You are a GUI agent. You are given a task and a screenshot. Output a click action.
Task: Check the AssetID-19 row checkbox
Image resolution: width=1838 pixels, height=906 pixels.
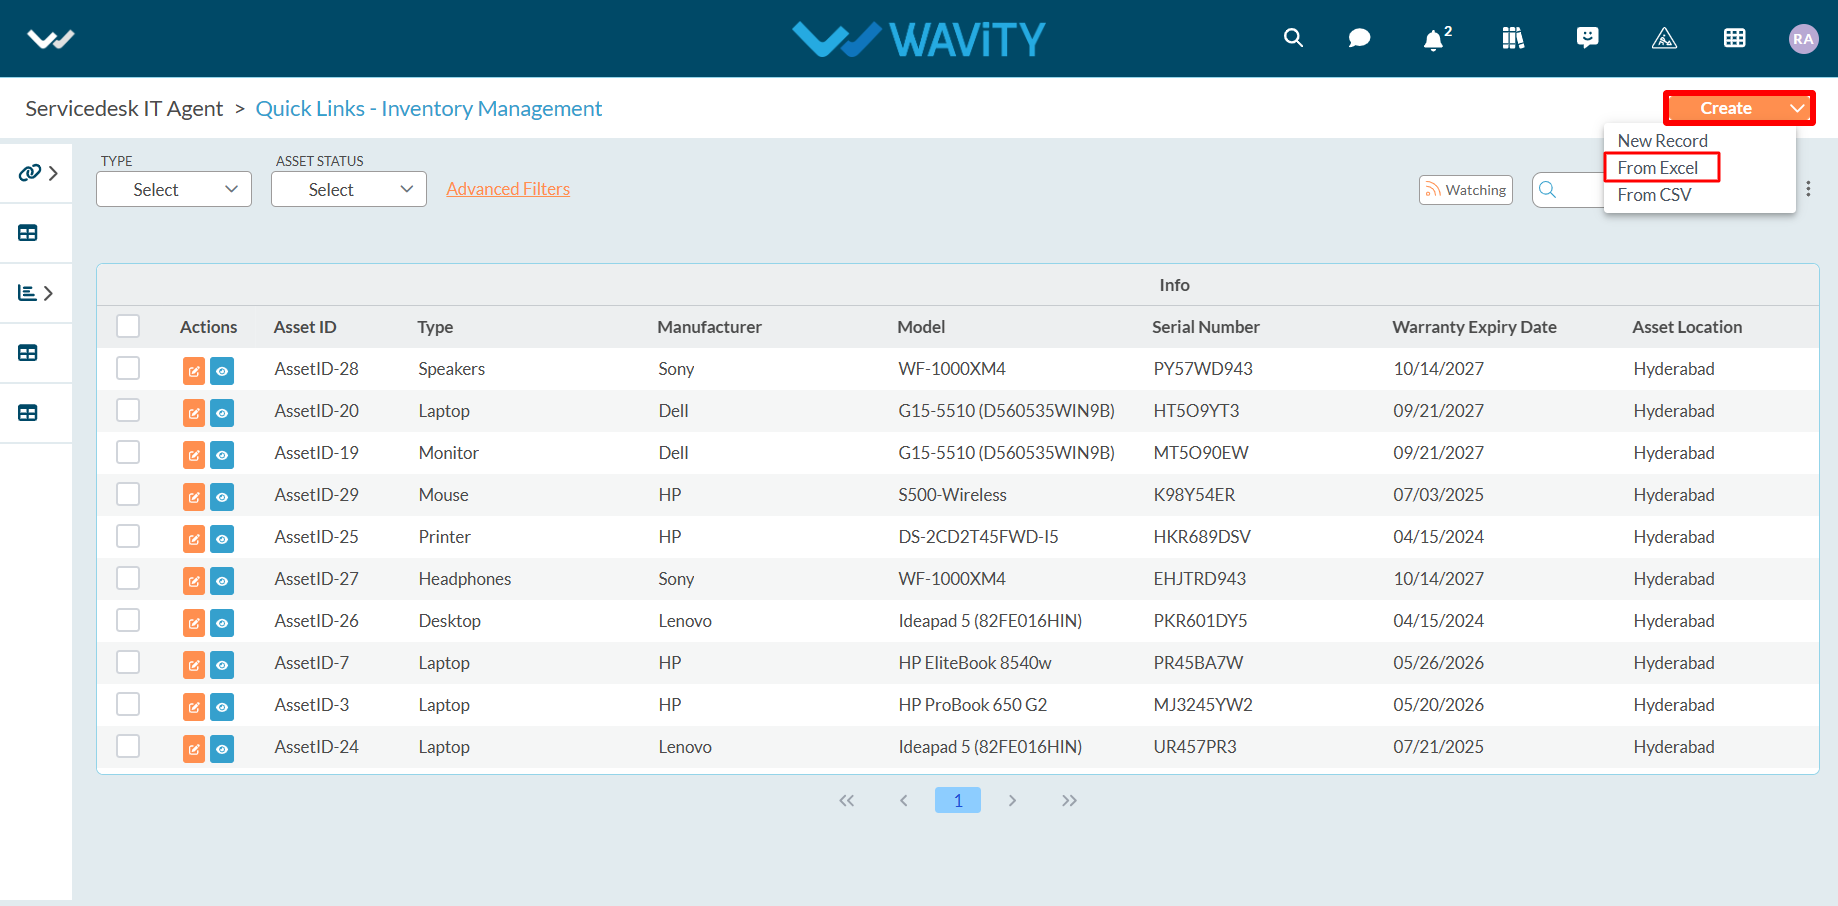coord(128,452)
